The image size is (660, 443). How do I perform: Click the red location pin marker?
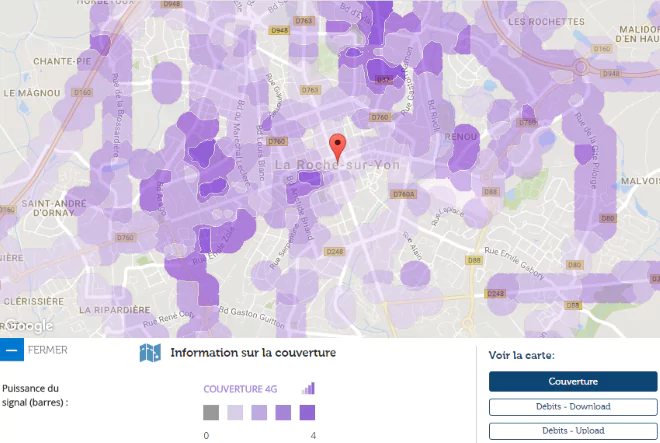point(338,145)
